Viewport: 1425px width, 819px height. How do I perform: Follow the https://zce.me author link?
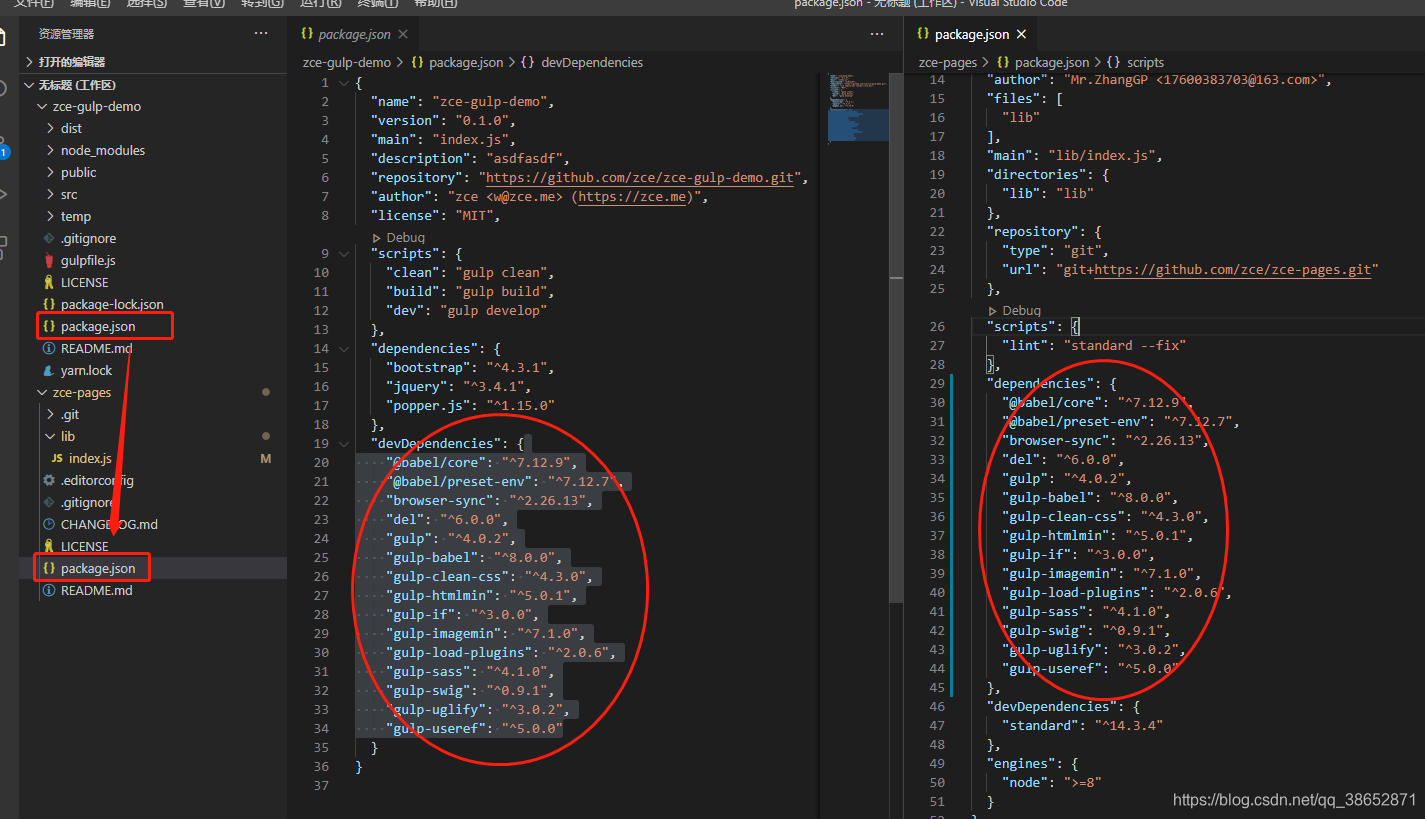(x=634, y=196)
